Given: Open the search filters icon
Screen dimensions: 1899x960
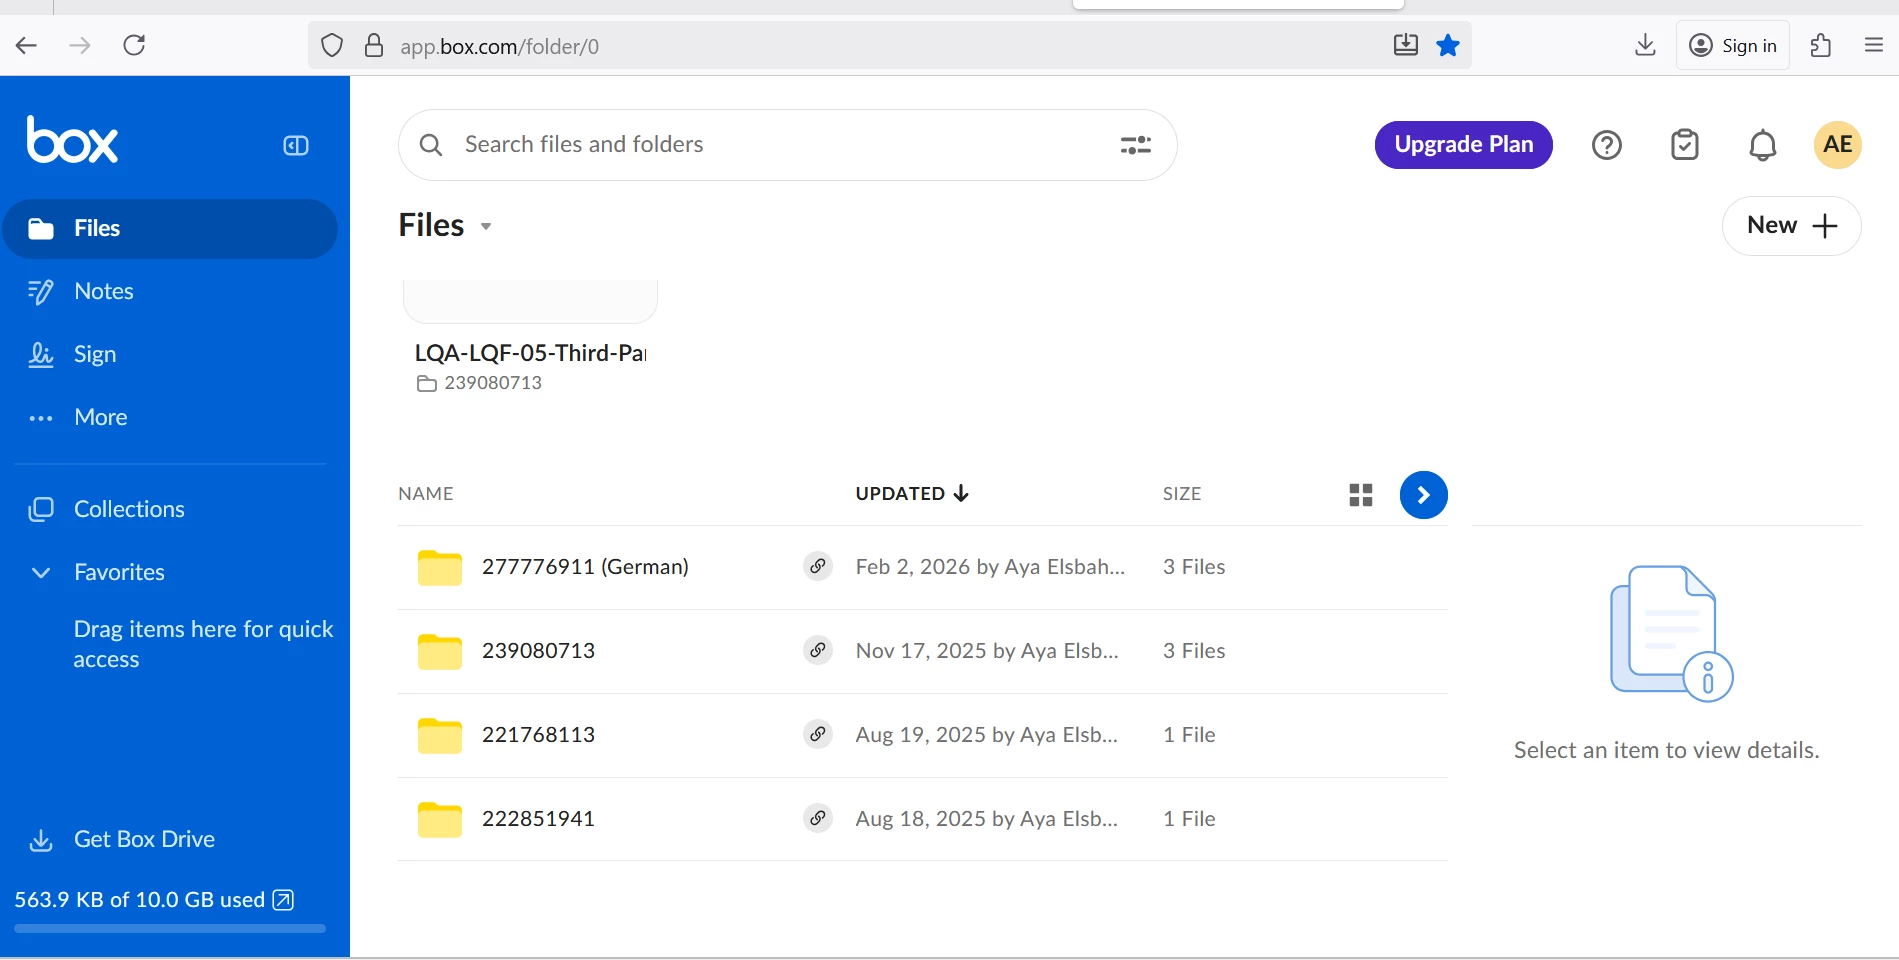Looking at the screenshot, I should click(x=1135, y=146).
